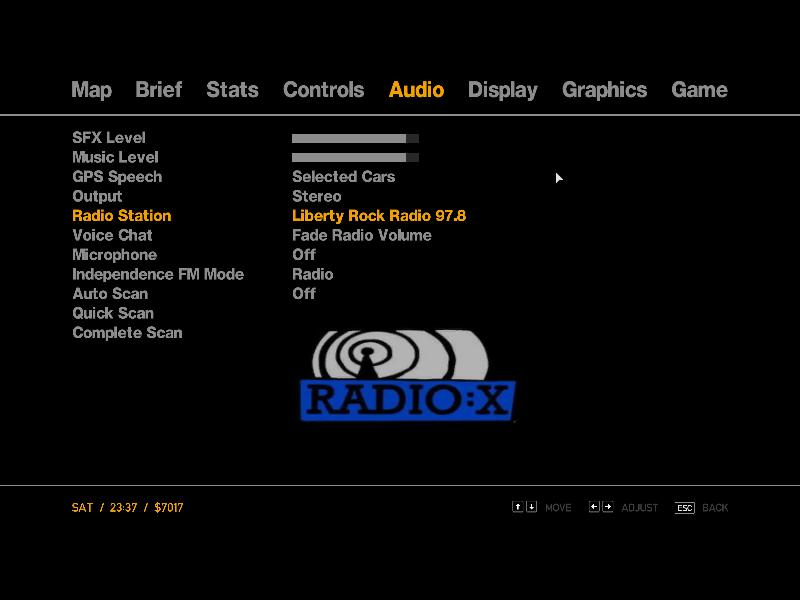Click the Radio X station logo
Viewport: 800px width, 600px height.
408,376
